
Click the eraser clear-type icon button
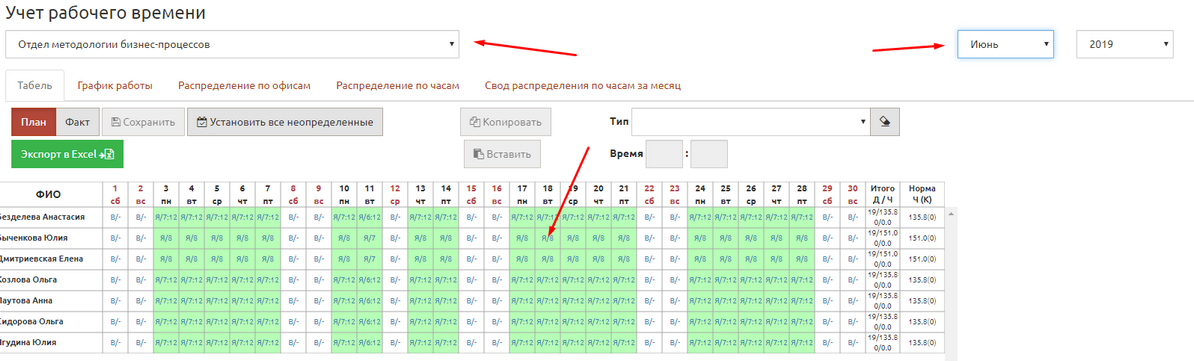[x=885, y=121]
